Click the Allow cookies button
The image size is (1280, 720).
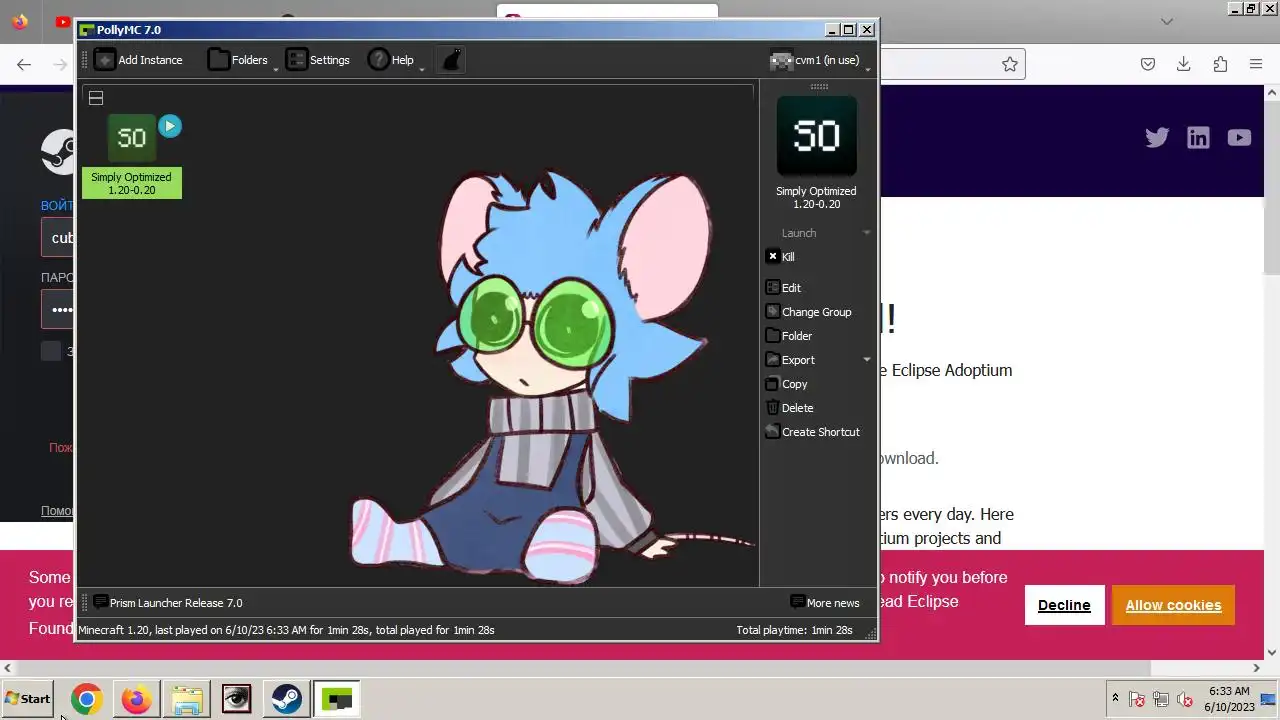[x=1173, y=605]
